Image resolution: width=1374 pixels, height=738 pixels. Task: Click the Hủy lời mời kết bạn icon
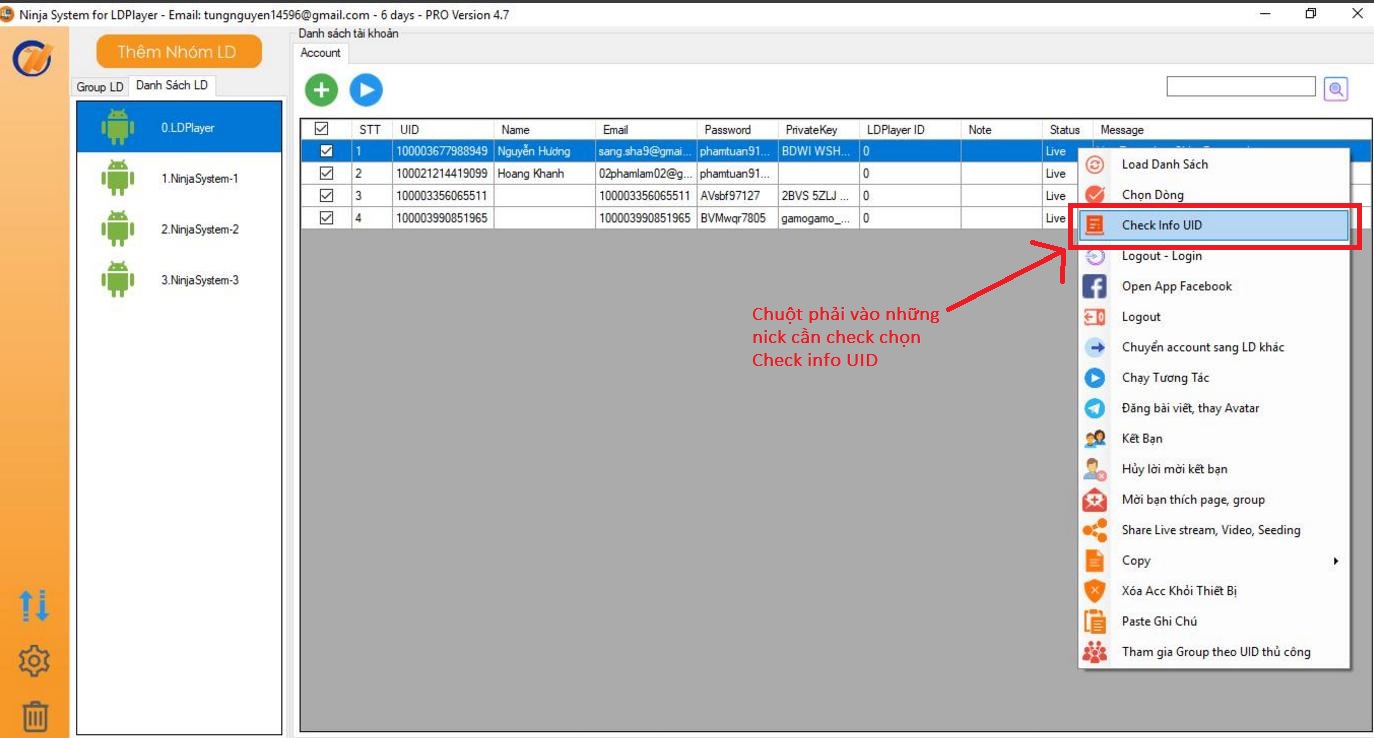(1095, 469)
